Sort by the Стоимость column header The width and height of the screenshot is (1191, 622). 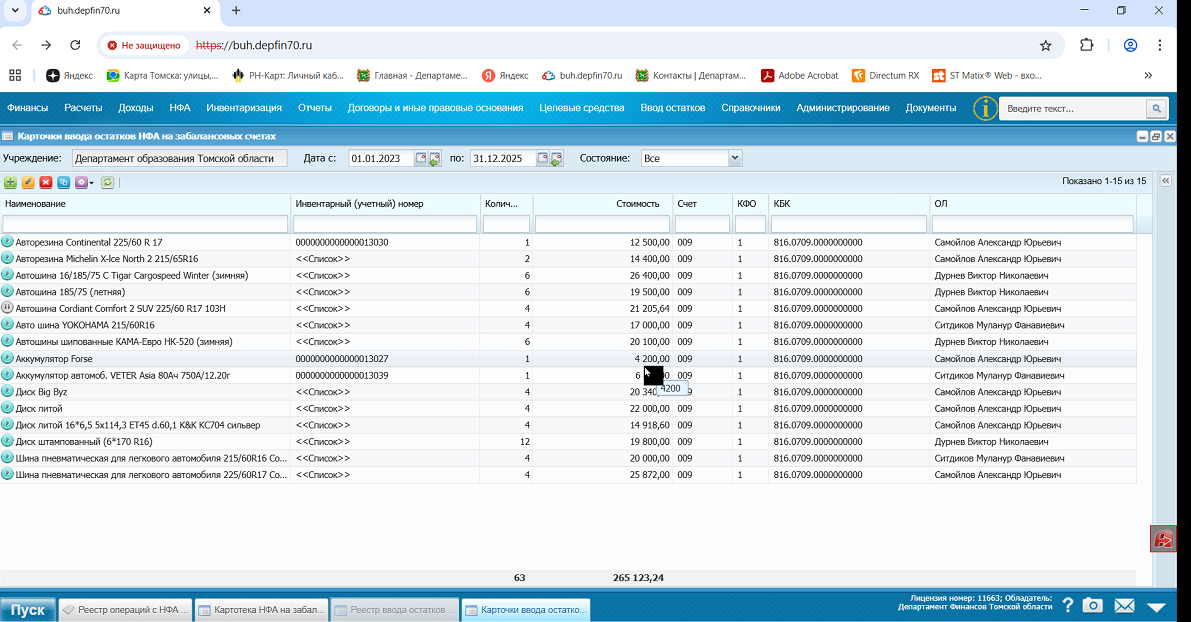coord(603,204)
